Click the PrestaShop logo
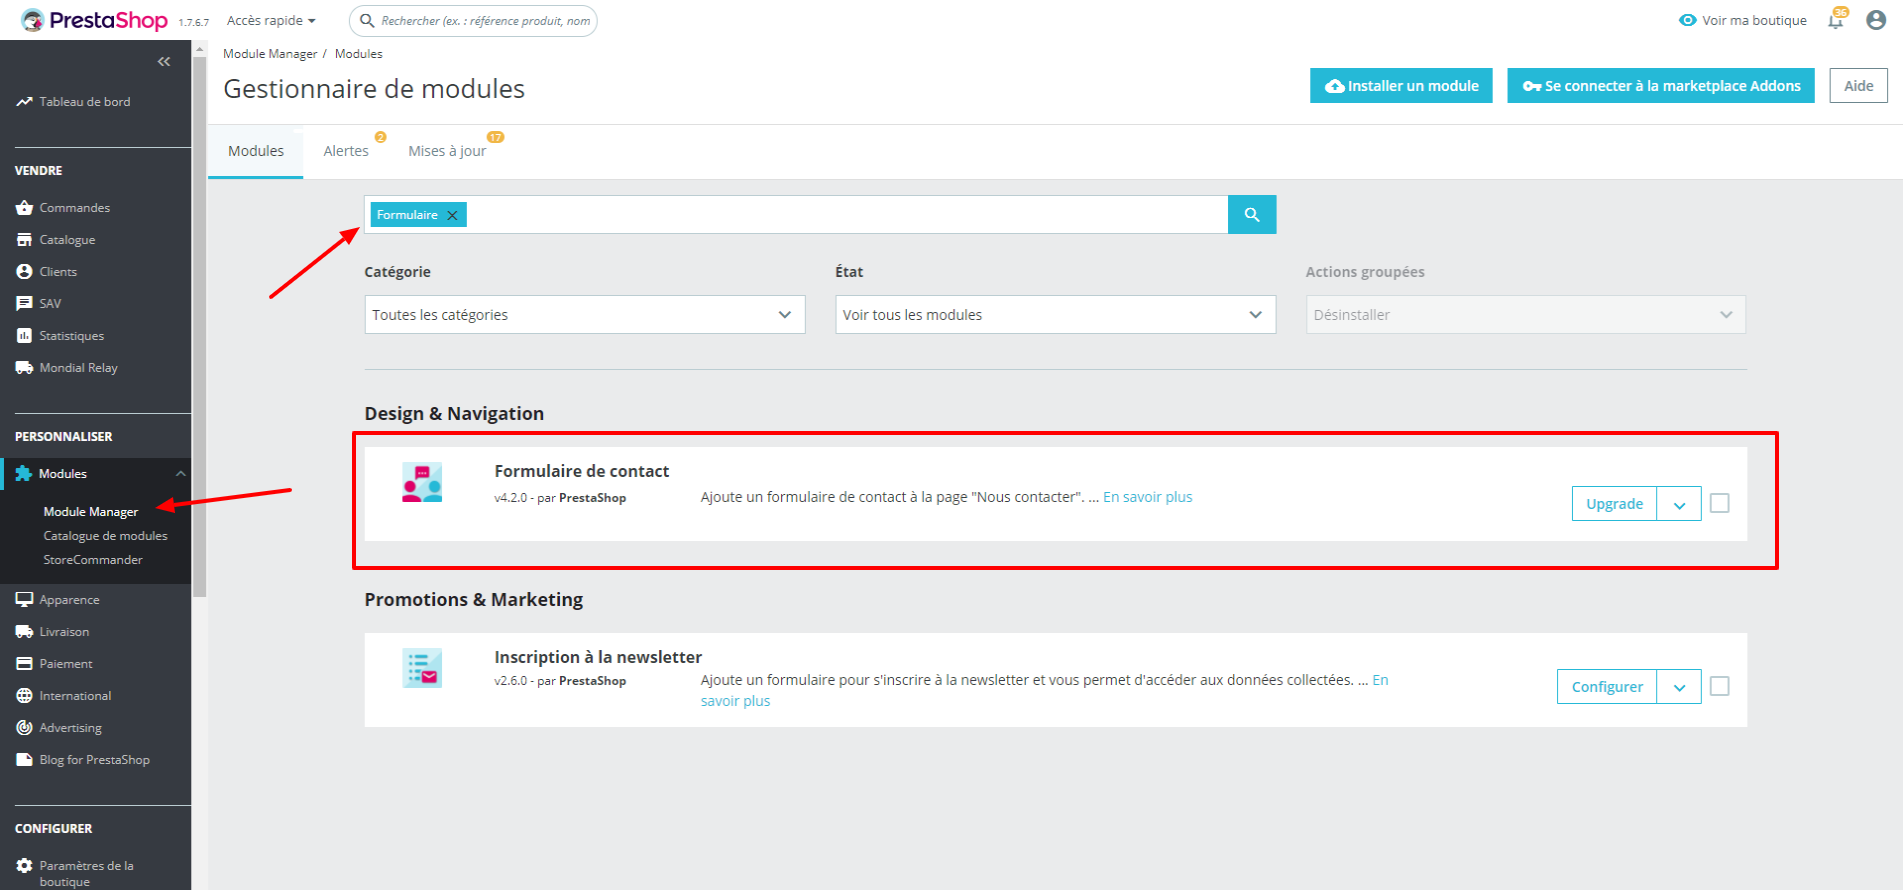The height and width of the screenshot is (890, 1903). pos(94,20)
